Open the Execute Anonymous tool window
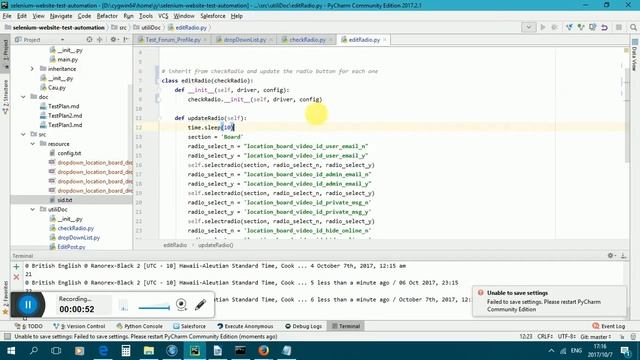 pos(245,326)
